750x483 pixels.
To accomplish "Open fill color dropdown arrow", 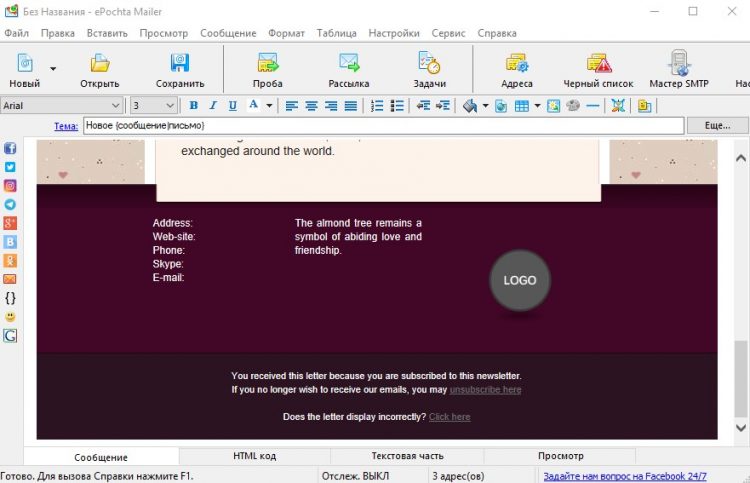I will pyautogui.click(x=485, y=106).
